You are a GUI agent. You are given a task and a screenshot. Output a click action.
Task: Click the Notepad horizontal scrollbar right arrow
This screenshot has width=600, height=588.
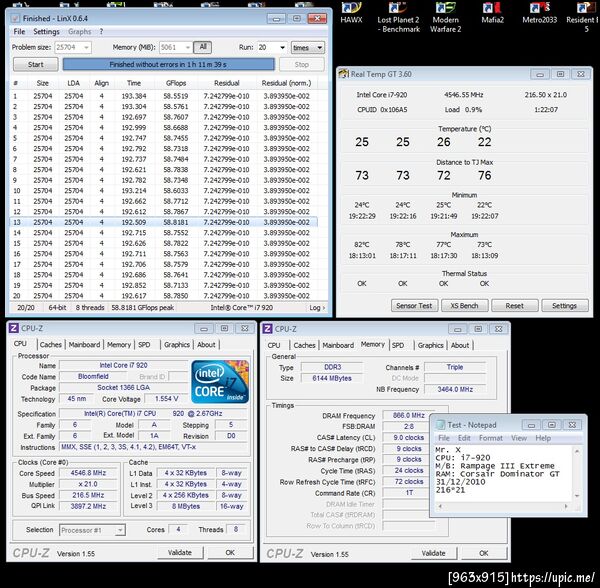tap(566, 506)
